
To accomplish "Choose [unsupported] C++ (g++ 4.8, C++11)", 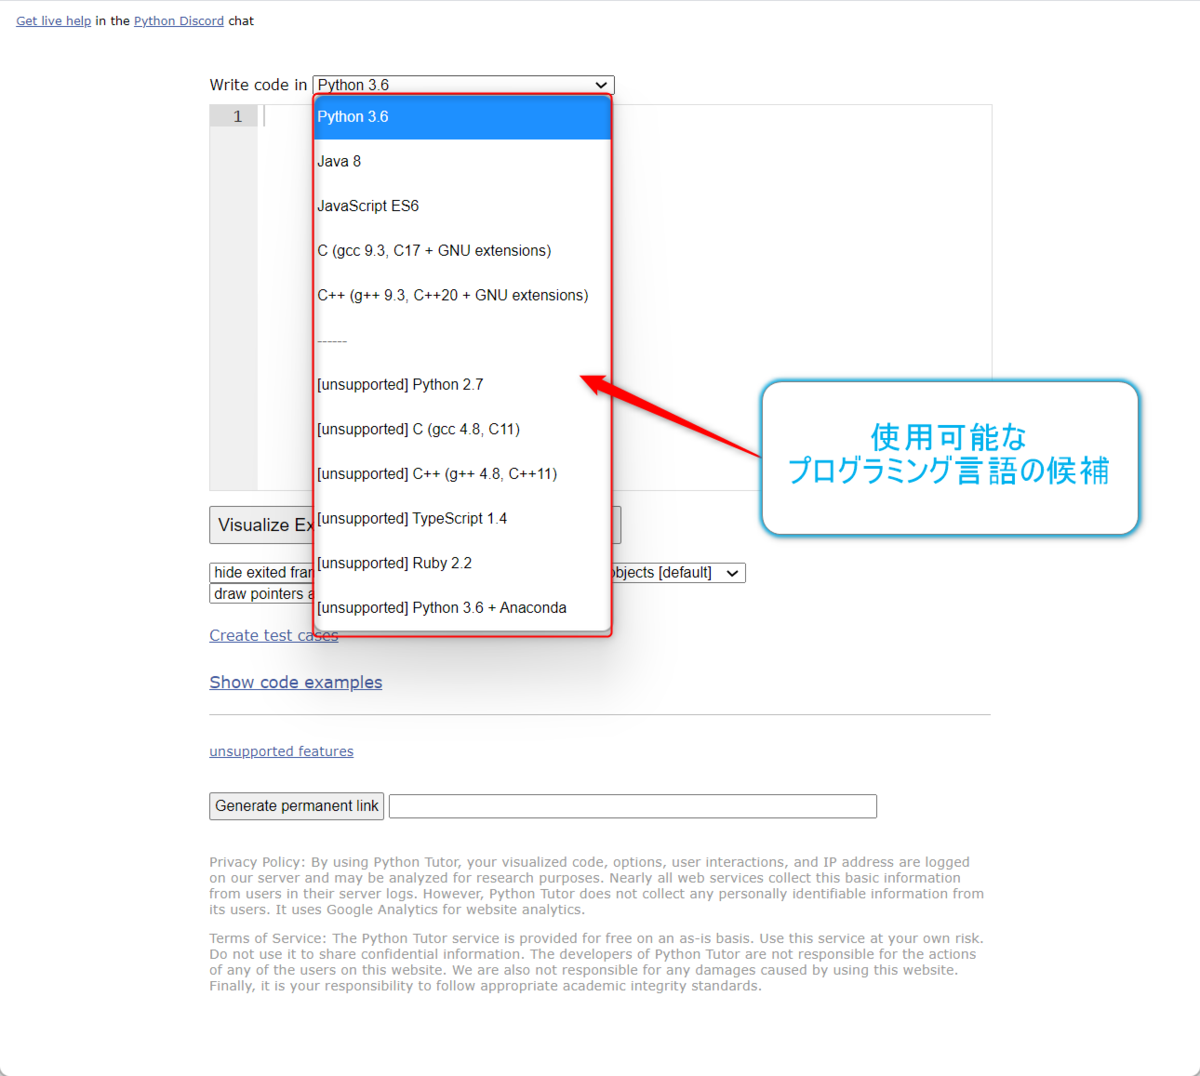I will 462,474.
